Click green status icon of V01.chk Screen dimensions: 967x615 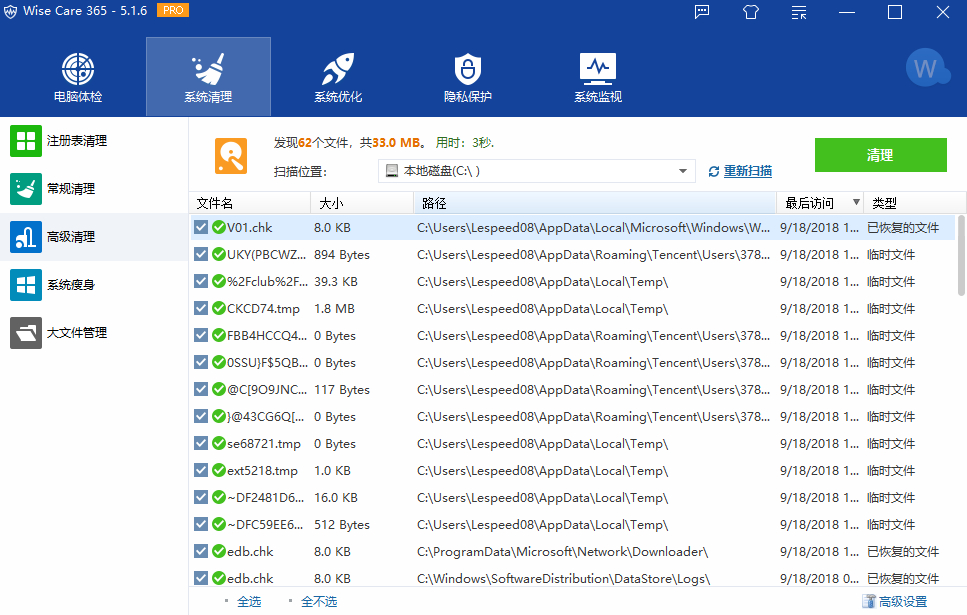(219, 227)
